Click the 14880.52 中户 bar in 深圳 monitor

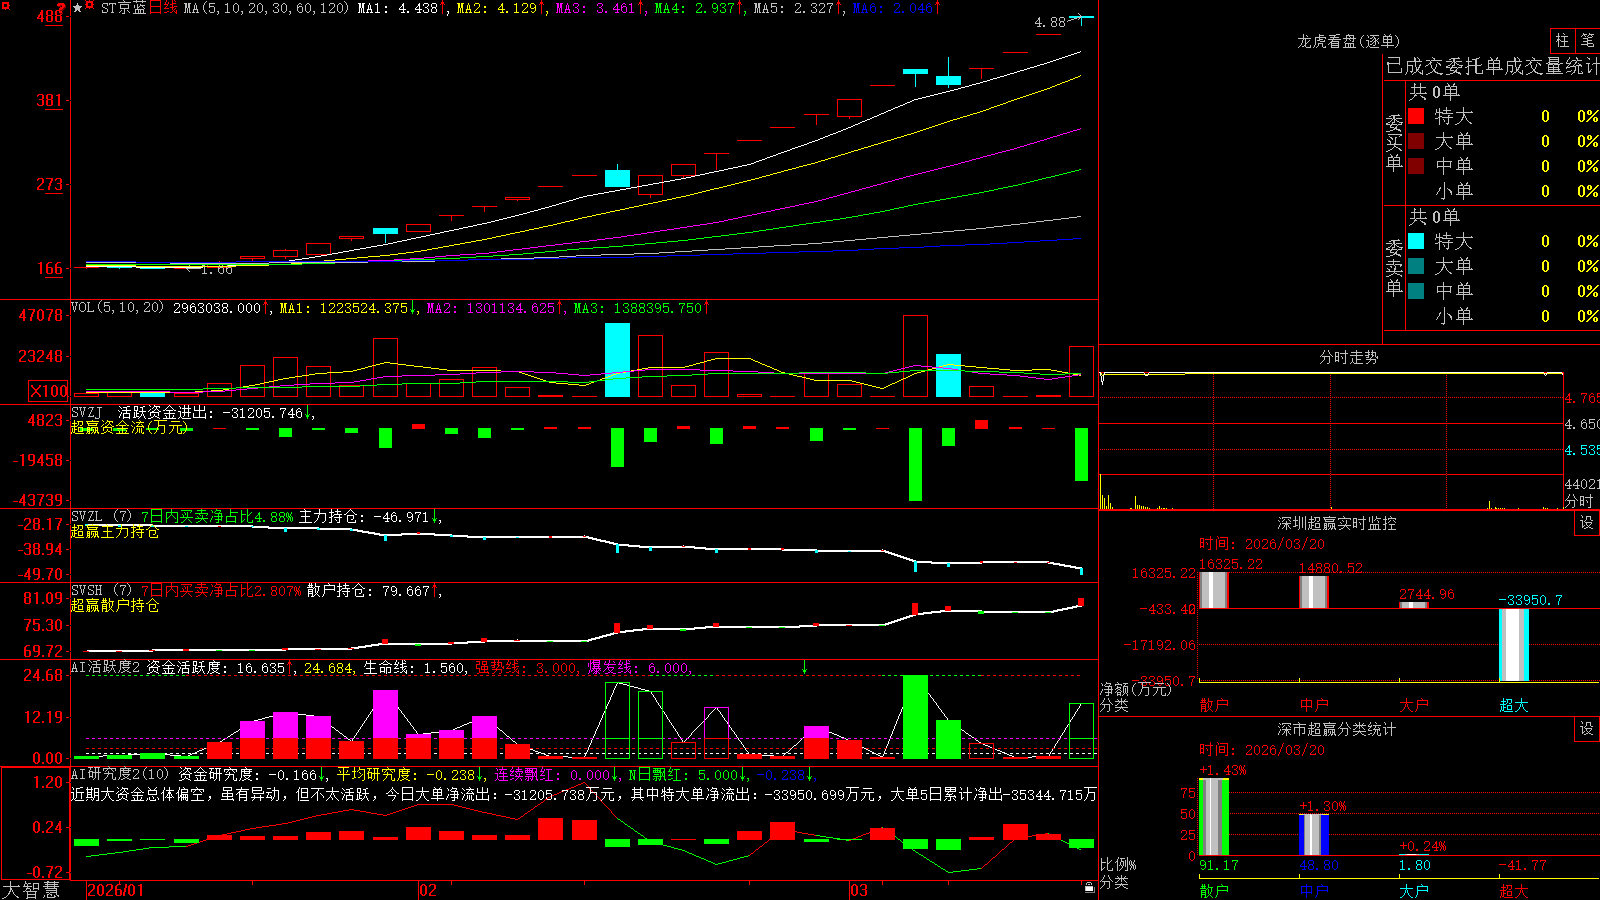[x=1314, y=591]
